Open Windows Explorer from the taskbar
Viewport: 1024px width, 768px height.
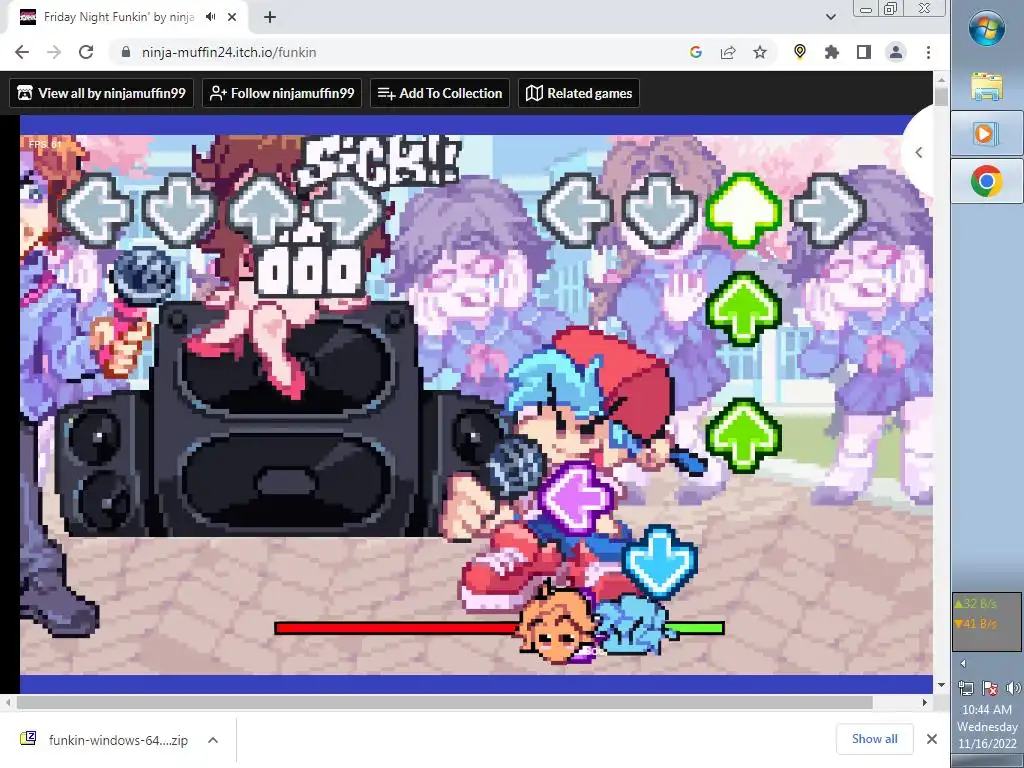(987, 87)
